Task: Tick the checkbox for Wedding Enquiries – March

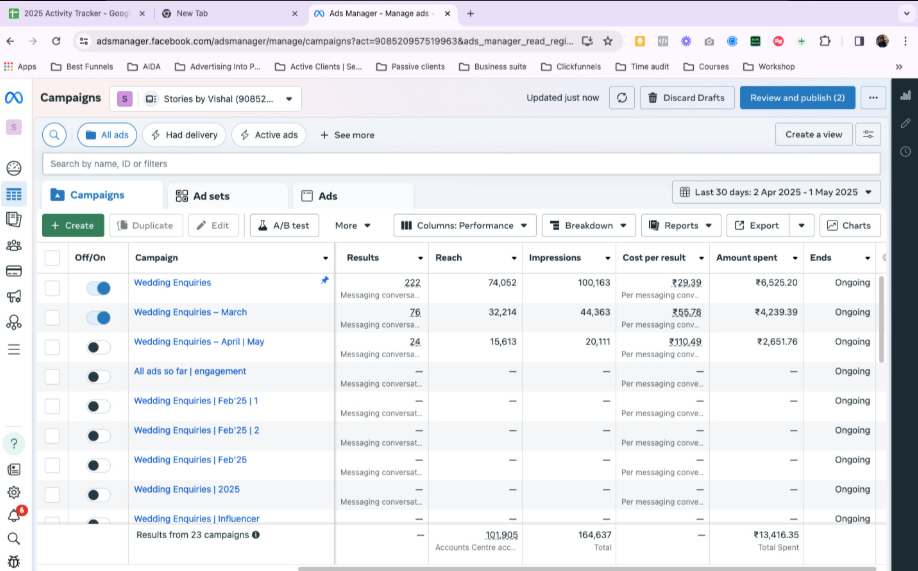Action: (x=52, y=318)
